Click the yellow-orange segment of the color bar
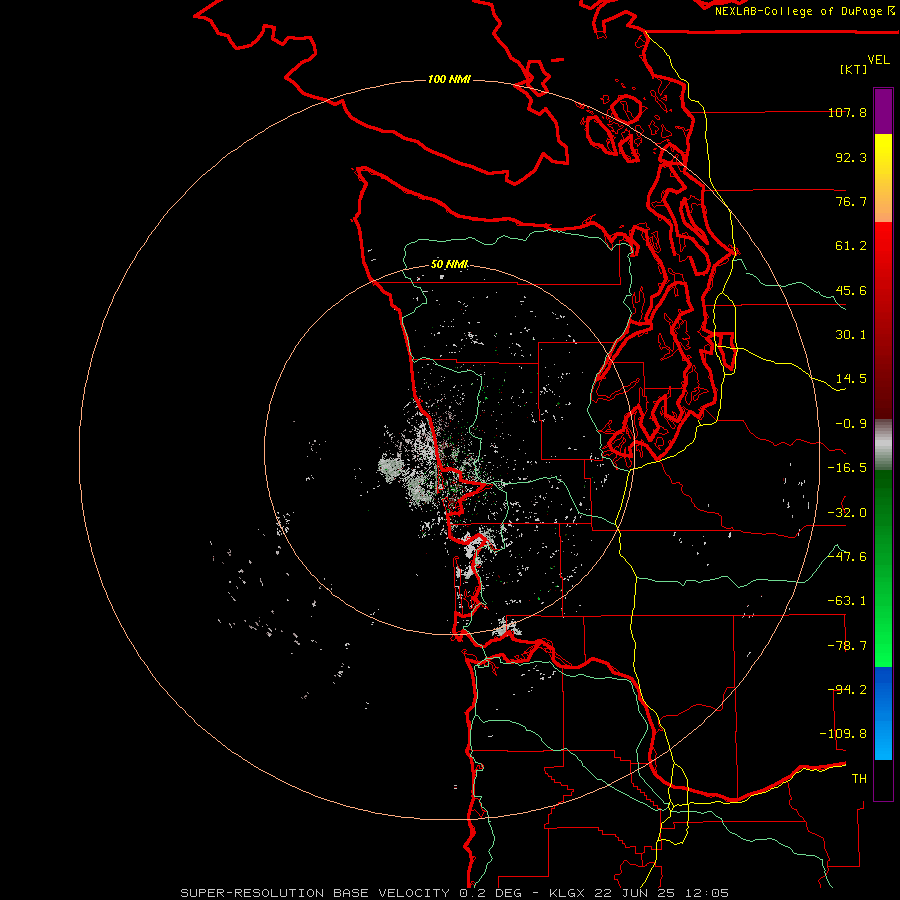The height and width of the screenshot is (900, 900). point(883,178)
